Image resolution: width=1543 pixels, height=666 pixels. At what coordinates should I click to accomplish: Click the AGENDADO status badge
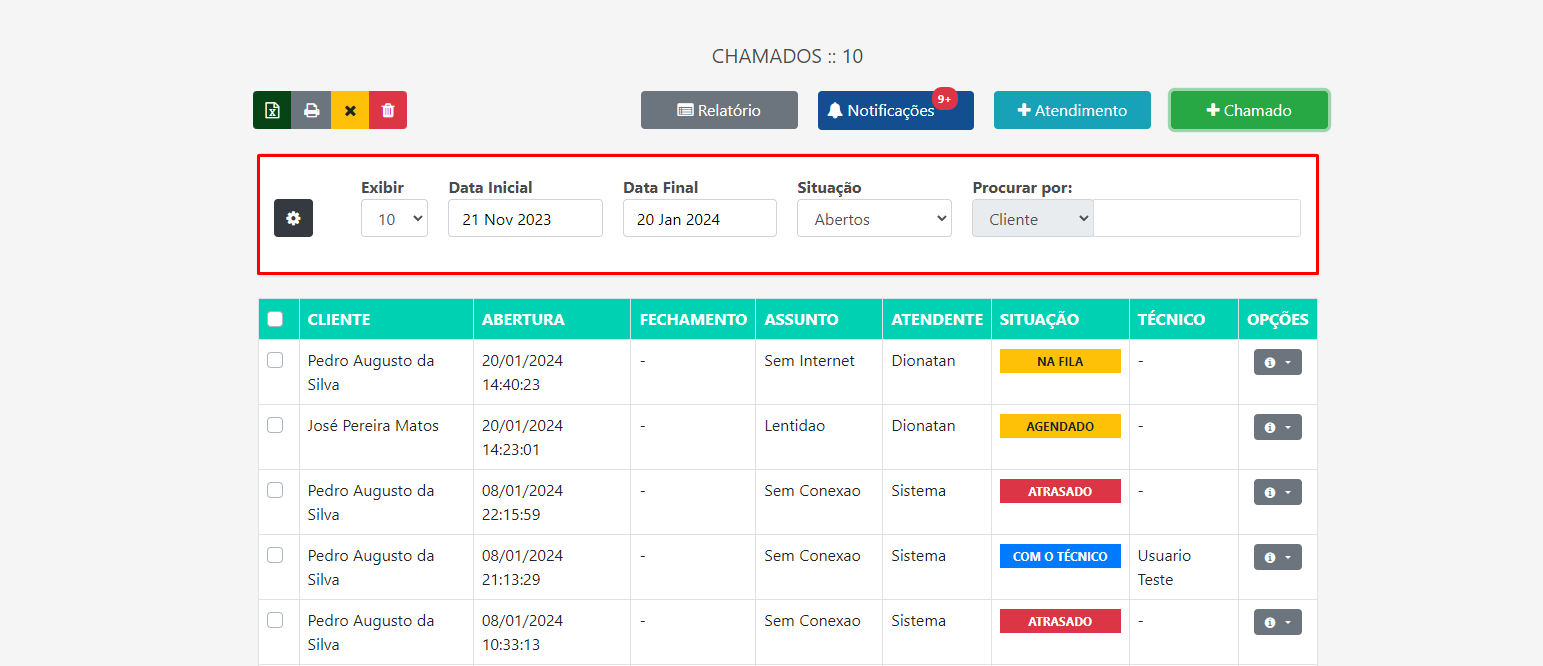point(1059,425)
